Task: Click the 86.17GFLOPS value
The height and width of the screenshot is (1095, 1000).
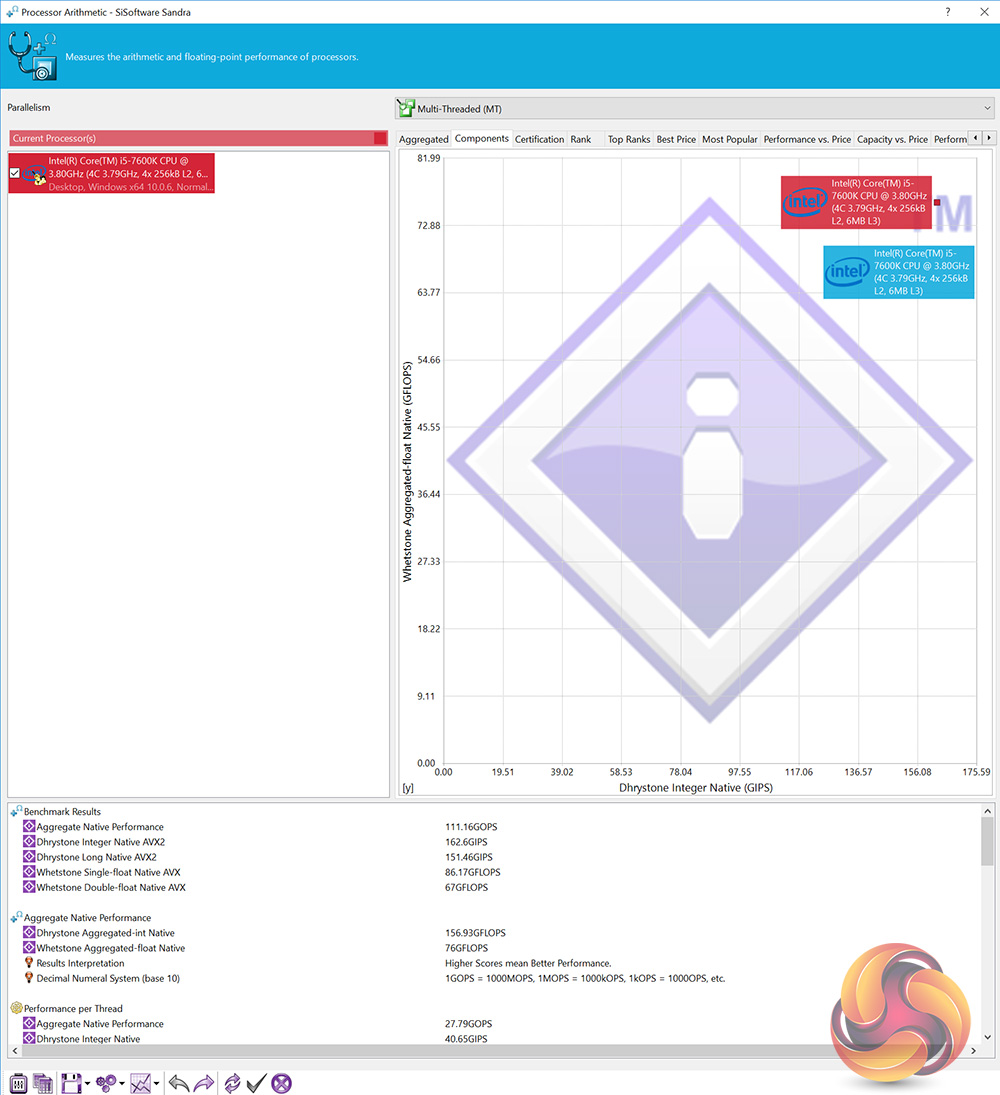Action: coord(473,872)
